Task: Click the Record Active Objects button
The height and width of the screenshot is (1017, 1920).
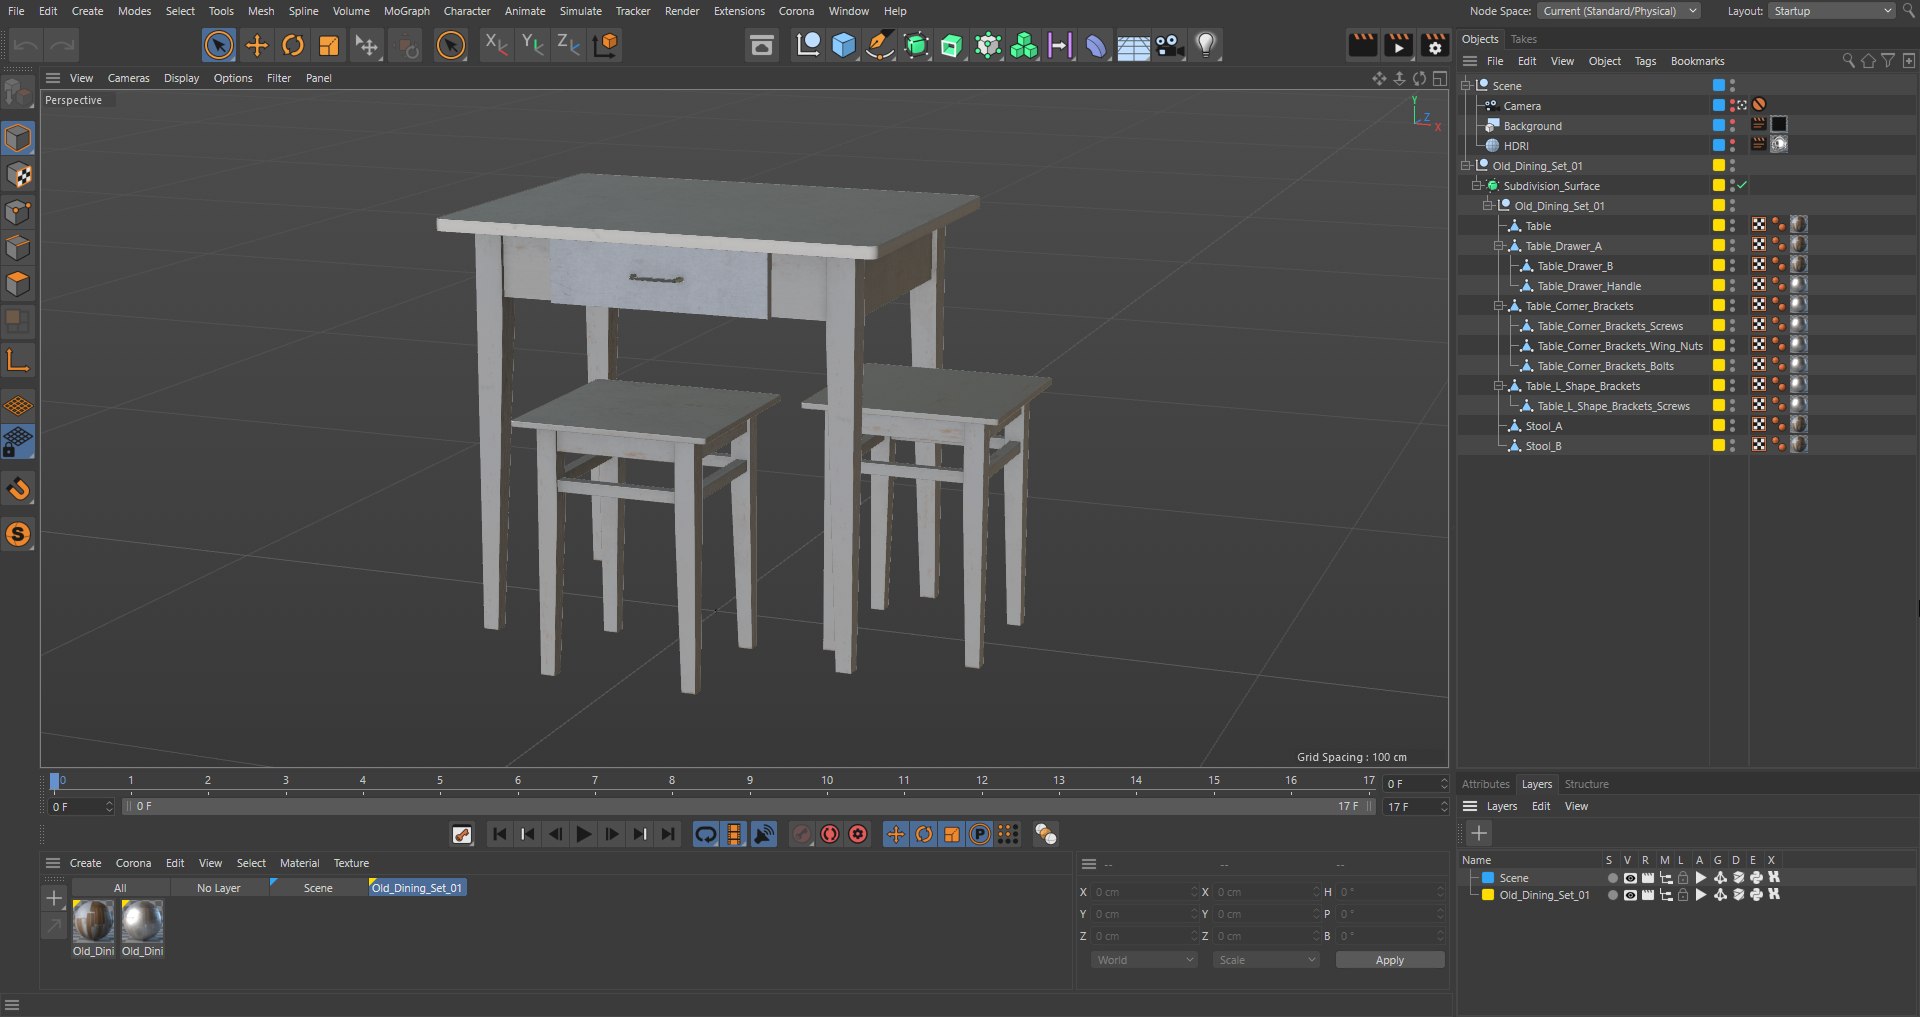Action: point(802,834)
